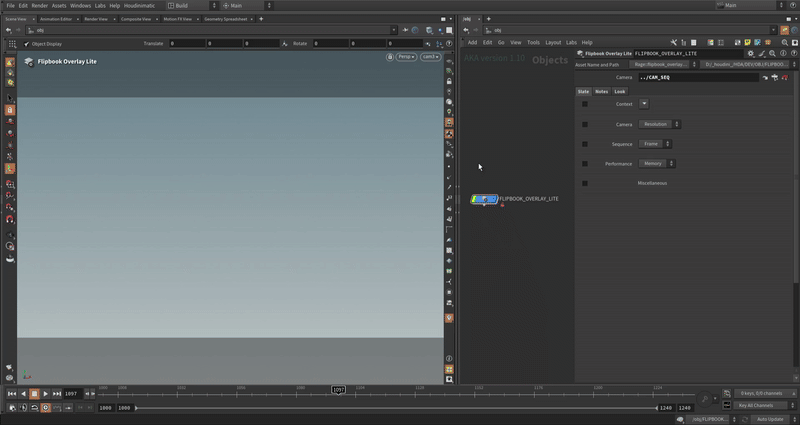800x425 pixels.
Task: Open the Windows menu
Action: 80,6
